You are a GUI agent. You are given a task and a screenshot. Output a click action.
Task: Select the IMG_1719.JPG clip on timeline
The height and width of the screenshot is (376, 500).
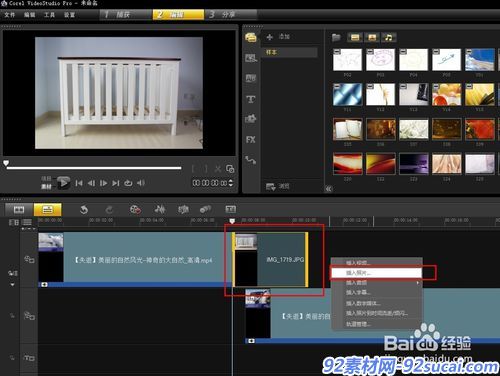(x=270, y=259)
